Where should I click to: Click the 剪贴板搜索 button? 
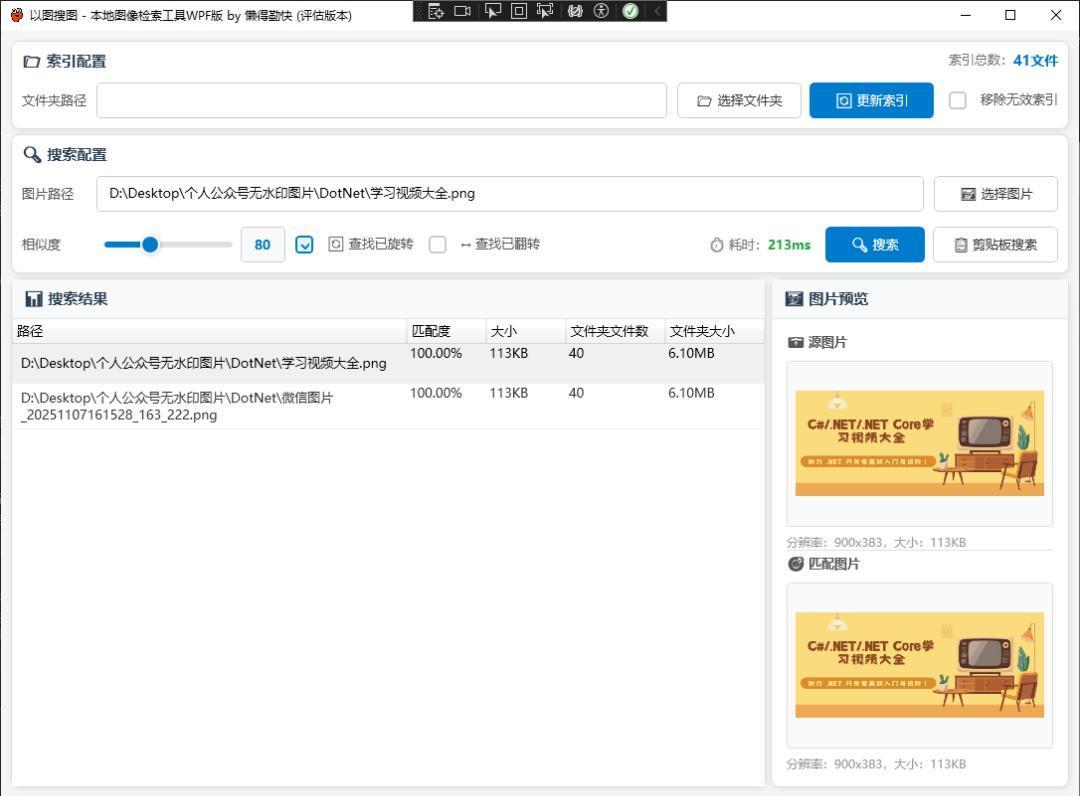click(x=995, y=245)
